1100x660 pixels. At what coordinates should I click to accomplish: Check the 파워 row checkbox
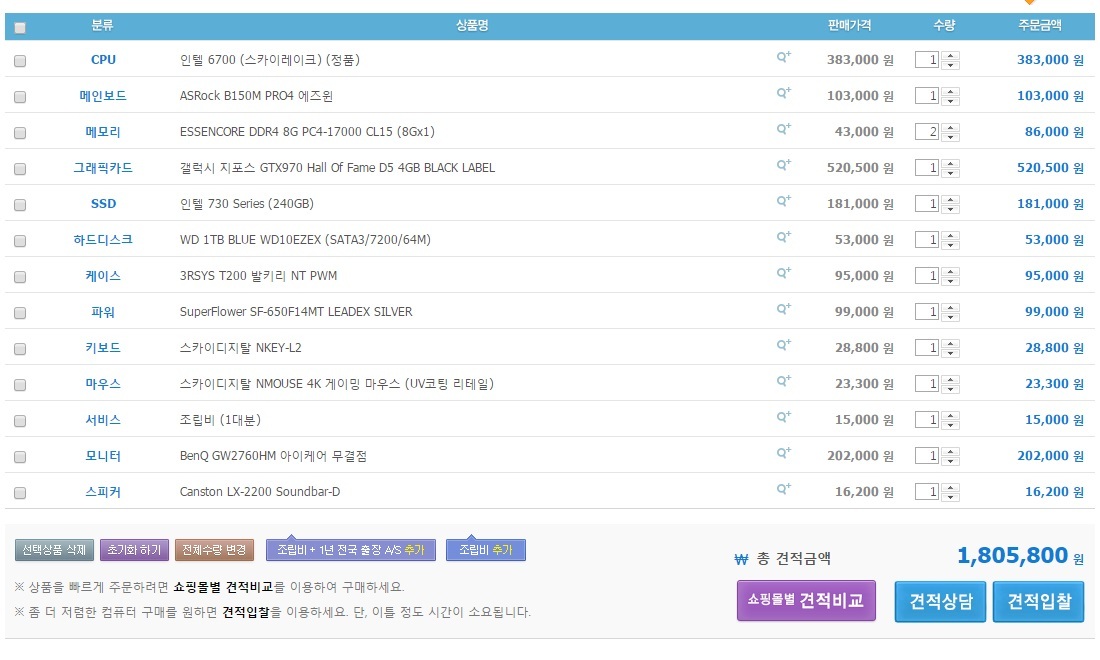20,313
